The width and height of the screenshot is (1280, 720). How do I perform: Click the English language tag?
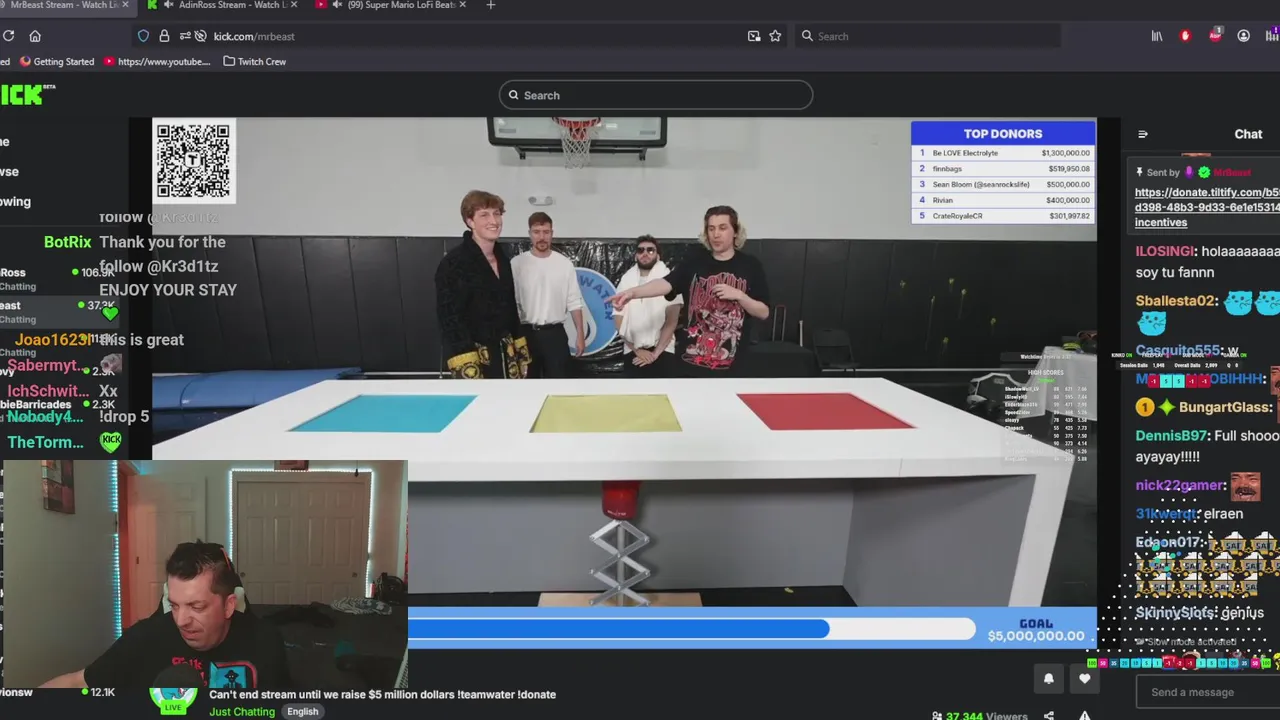click(x=302, y=712)
